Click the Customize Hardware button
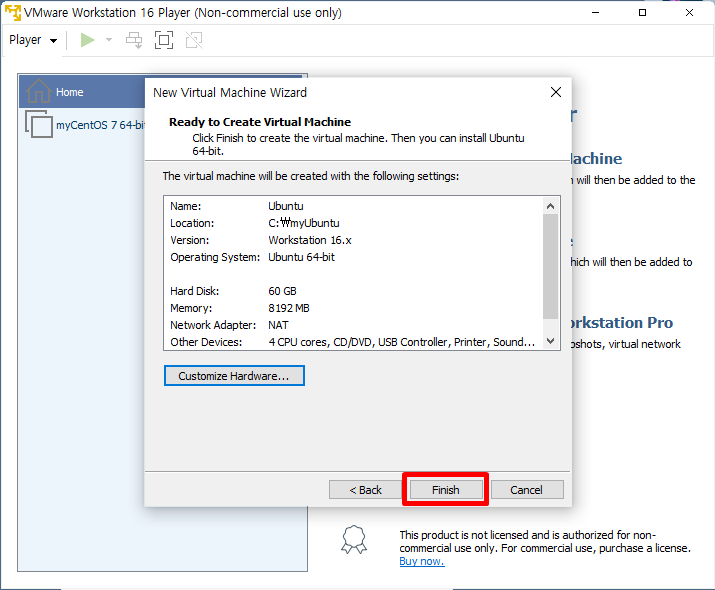The height and width of the screenshot is (590, 715). pyautogui.click(x=234, y=376)
